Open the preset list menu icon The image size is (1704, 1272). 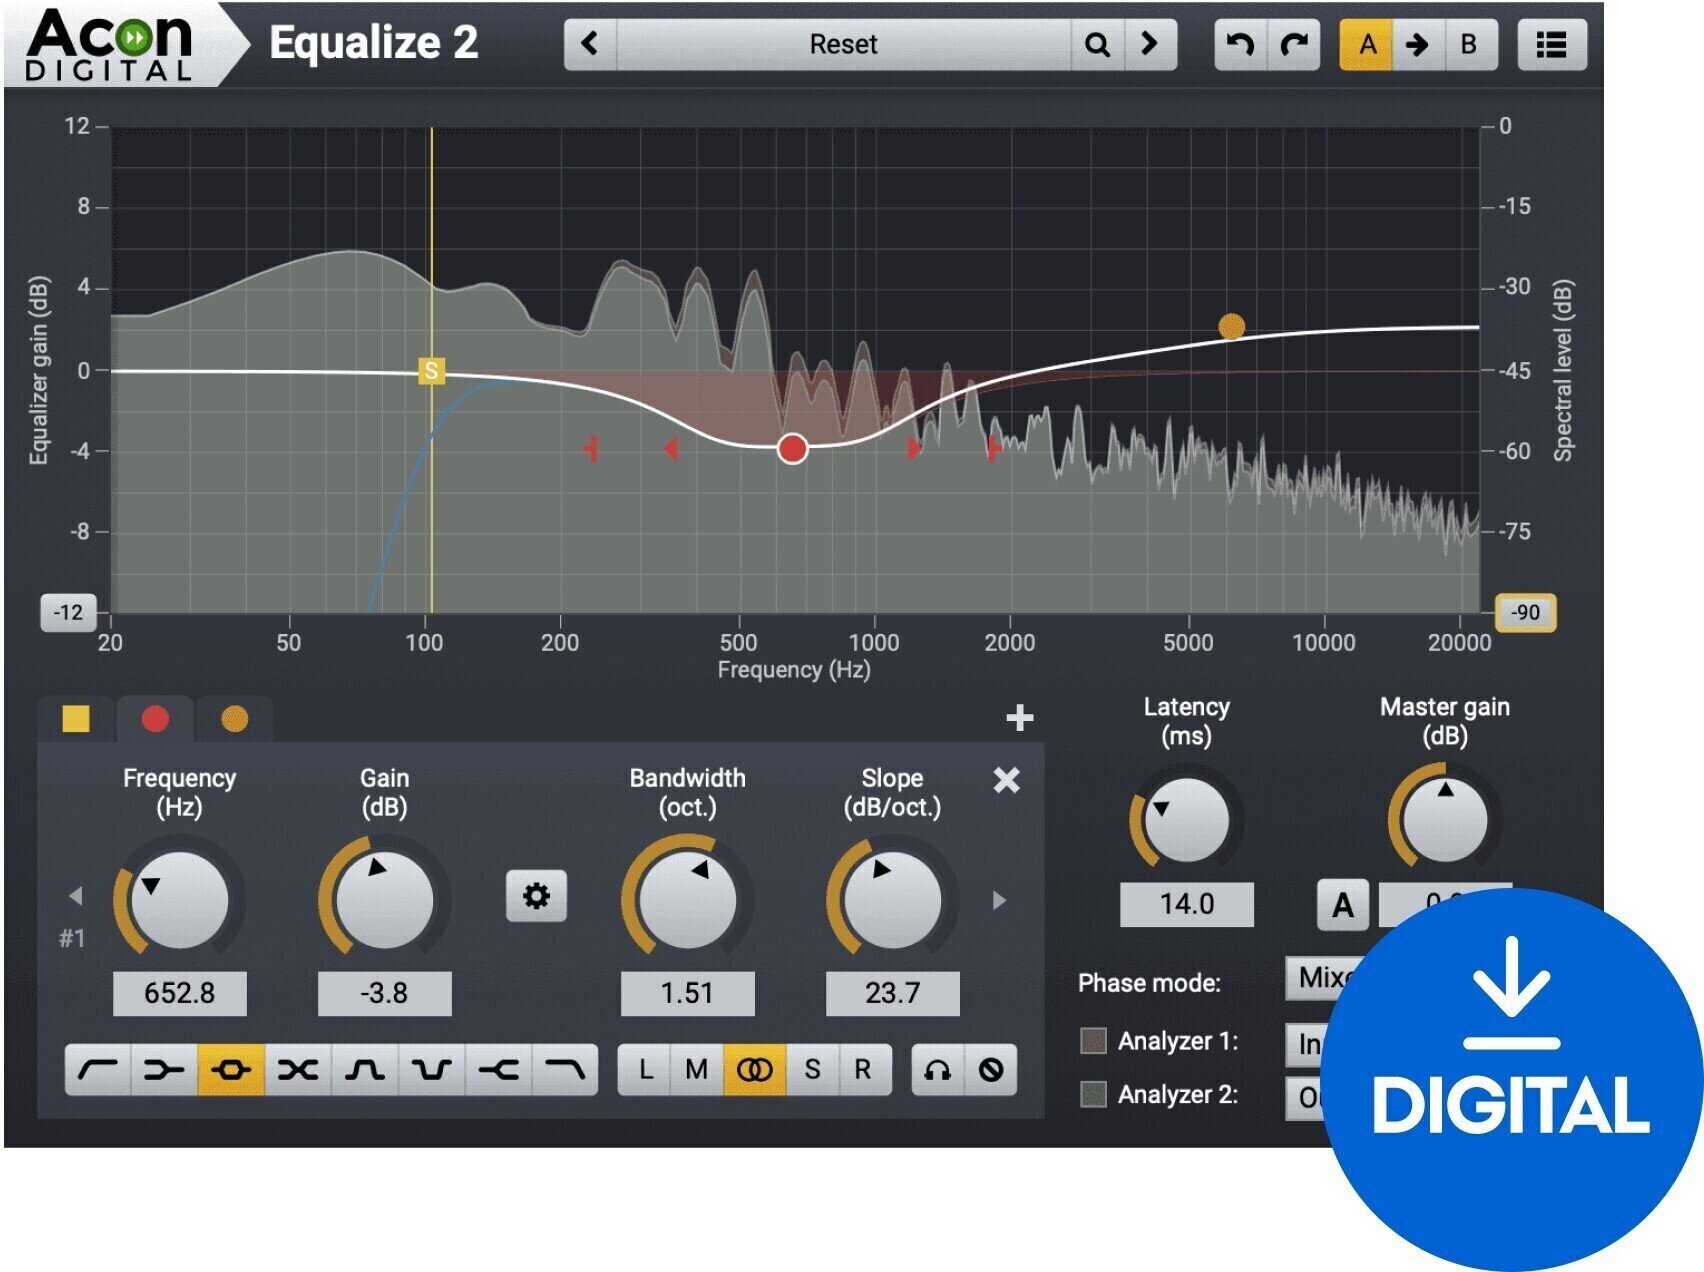[x=1551, y=44]
